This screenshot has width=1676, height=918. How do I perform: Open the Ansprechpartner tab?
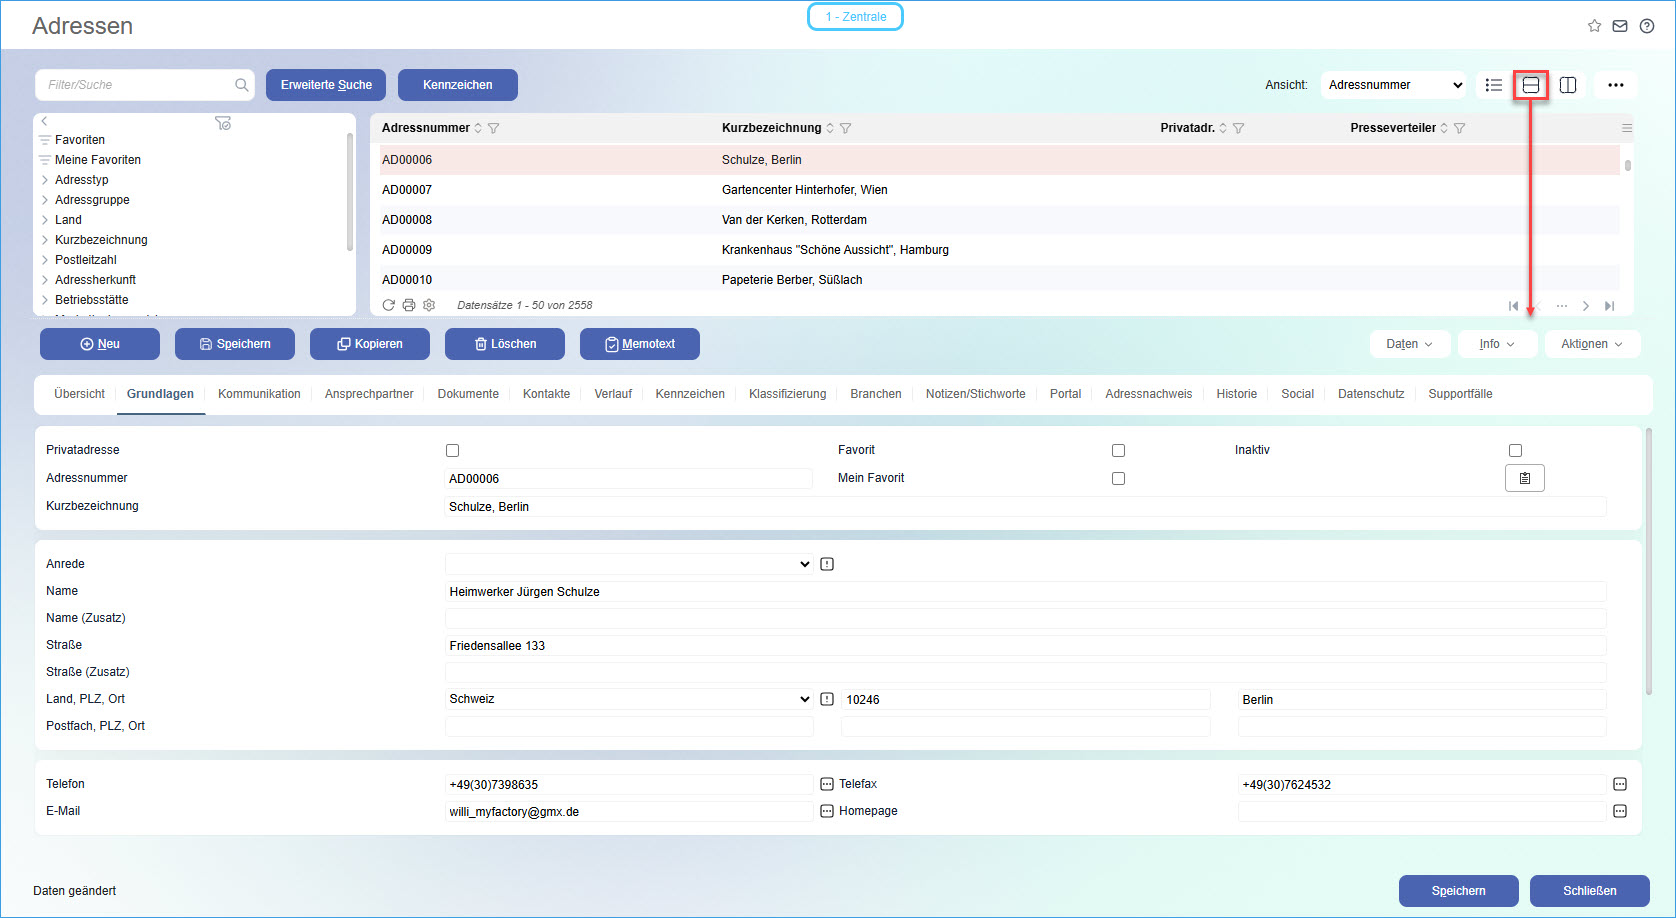(369, 394)
